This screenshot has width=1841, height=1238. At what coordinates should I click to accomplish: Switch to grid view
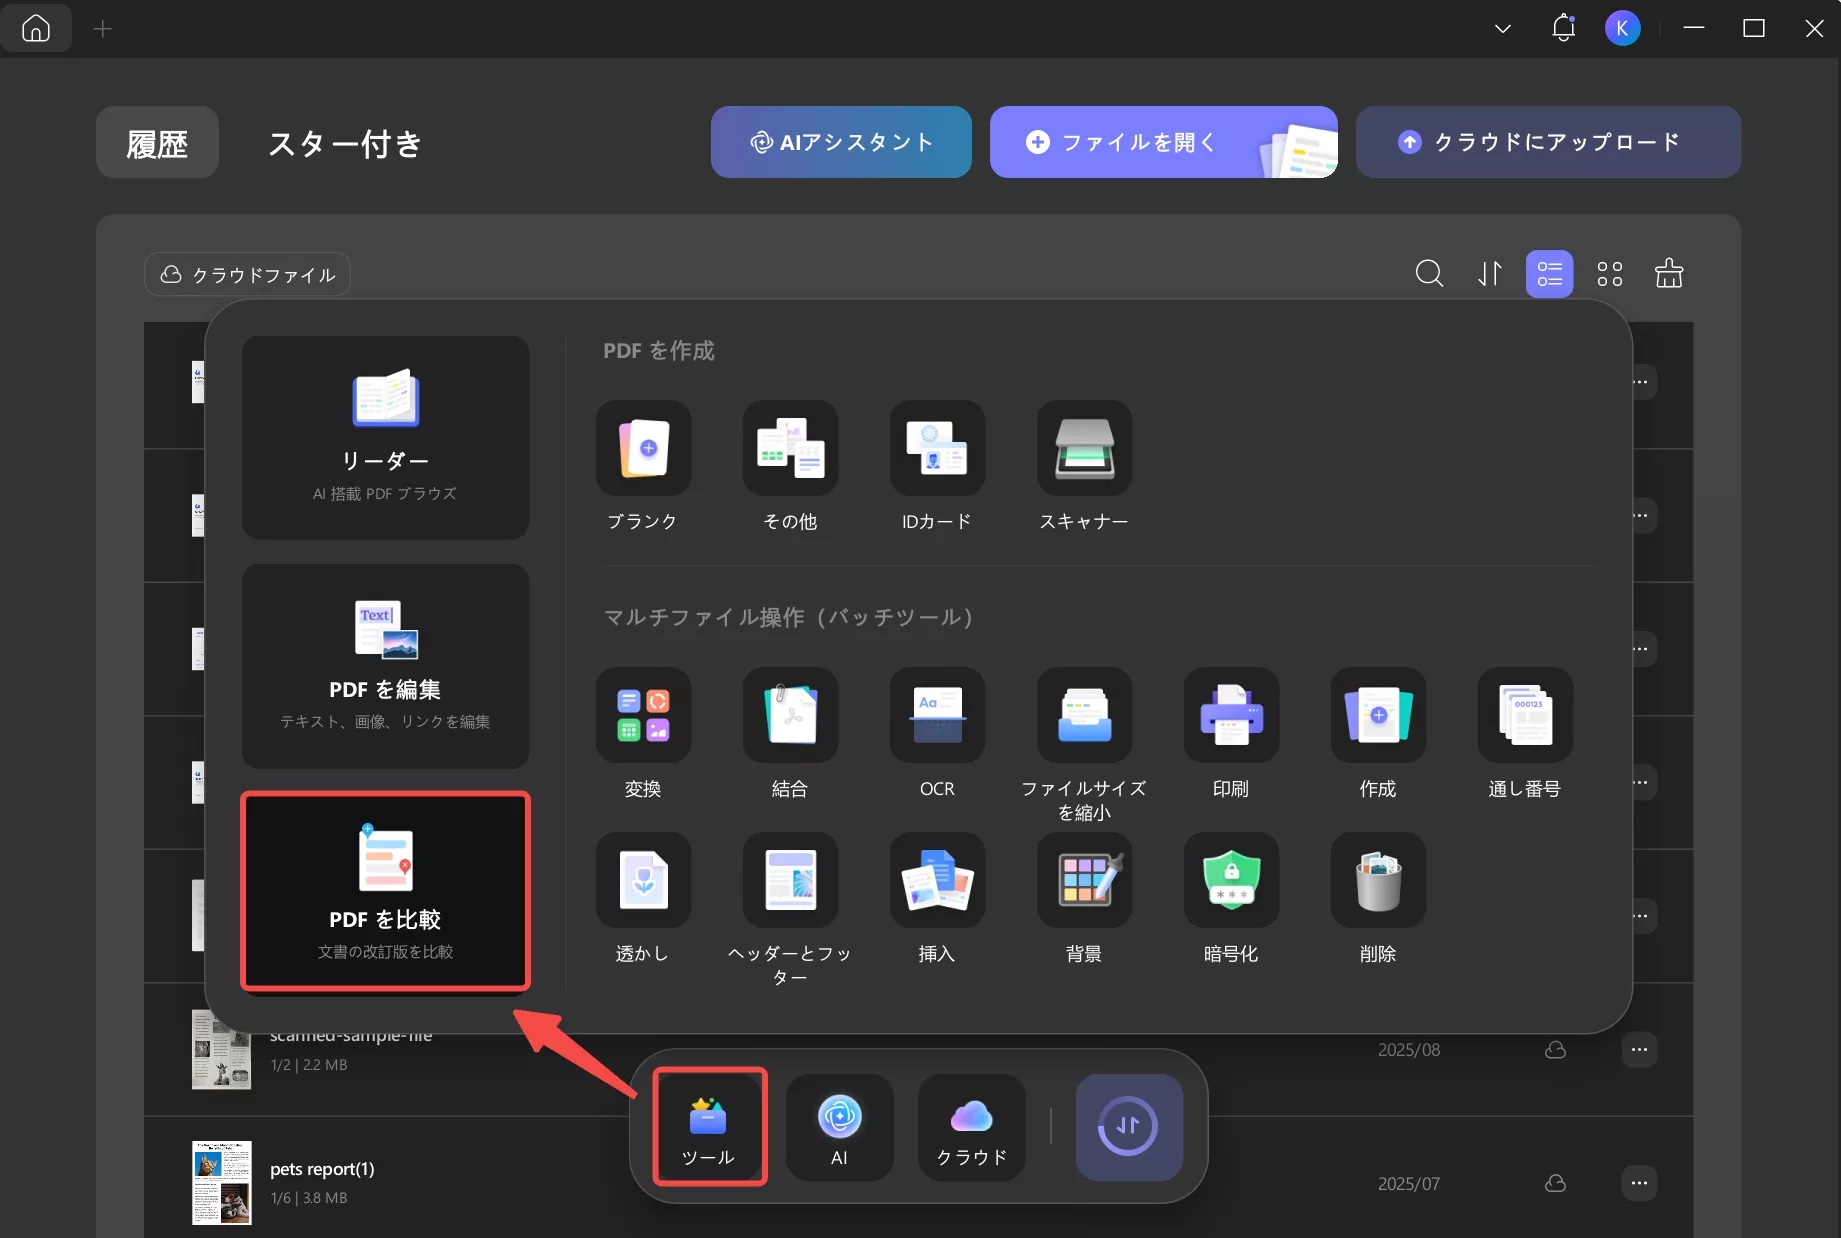(1610, 273)
